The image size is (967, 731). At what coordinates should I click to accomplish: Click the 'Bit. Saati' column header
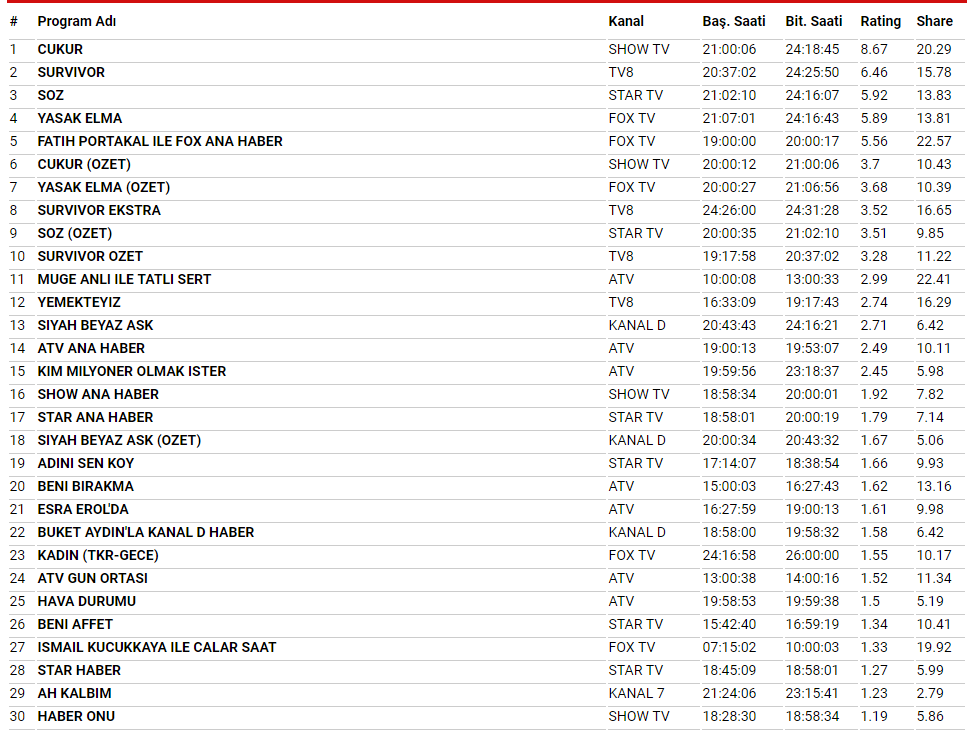click(x=813, y=22)
